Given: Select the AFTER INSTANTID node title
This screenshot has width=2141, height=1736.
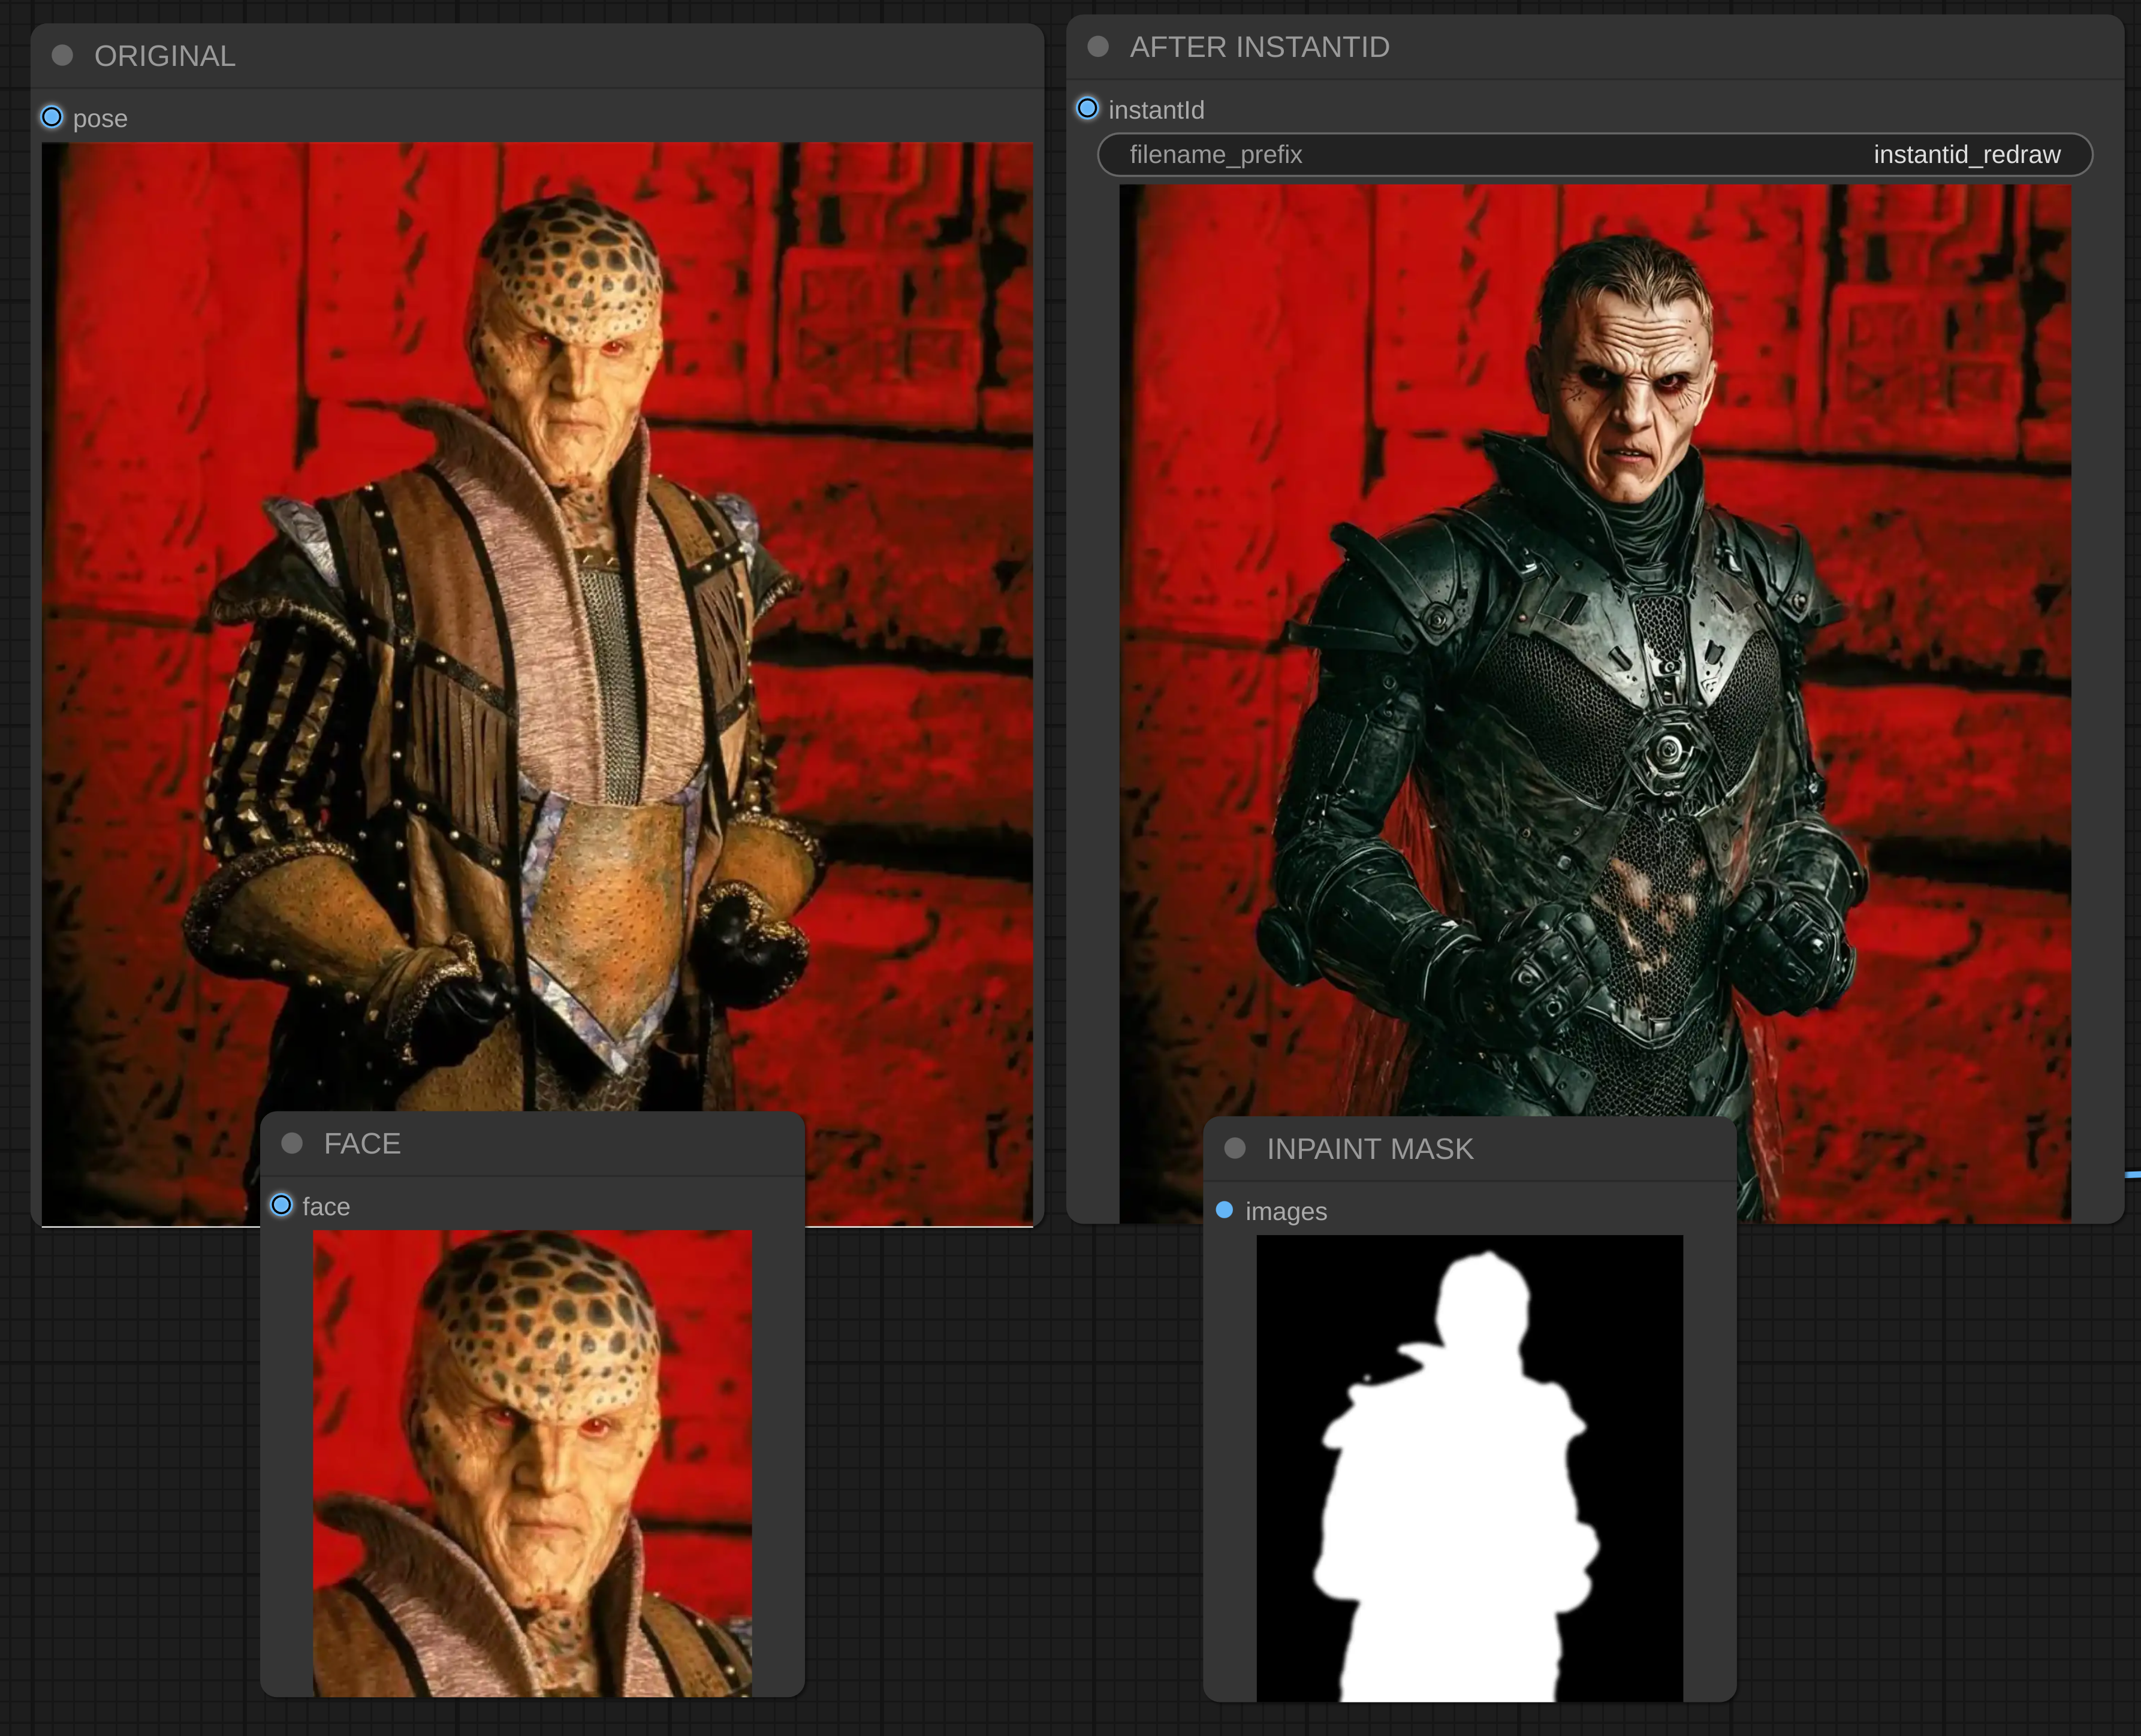Looking at the screenshot, I should click(1259, 47).
